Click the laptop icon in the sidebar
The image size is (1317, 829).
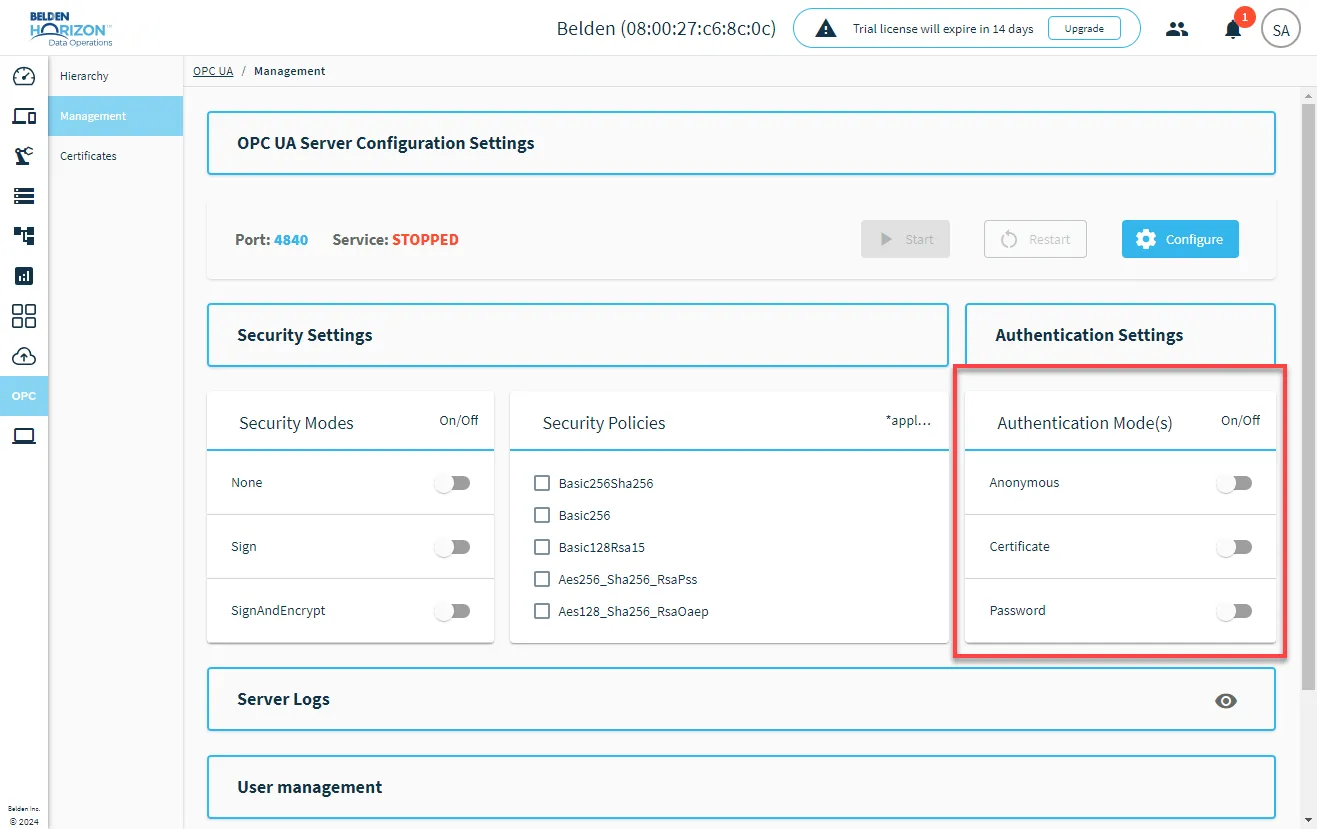[24, 436]
